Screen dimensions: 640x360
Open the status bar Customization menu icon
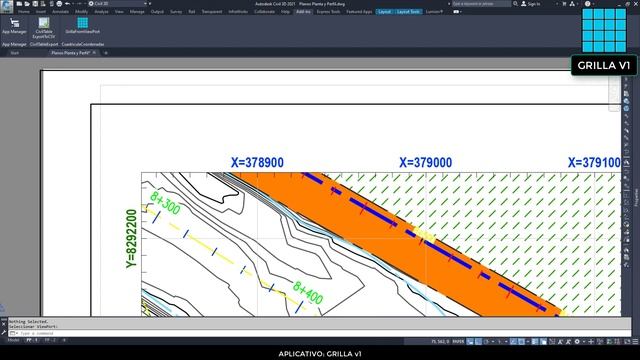pos(635,342)
